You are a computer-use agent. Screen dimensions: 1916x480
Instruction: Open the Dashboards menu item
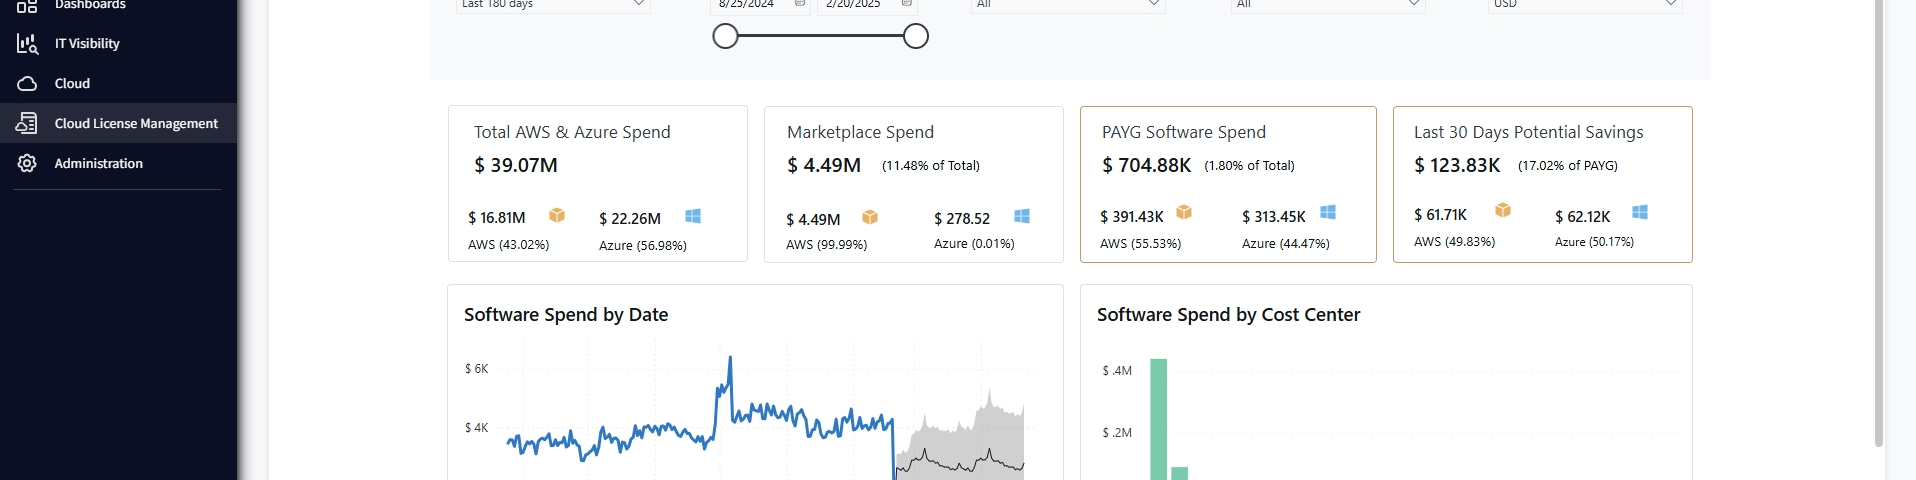(90, 5)
